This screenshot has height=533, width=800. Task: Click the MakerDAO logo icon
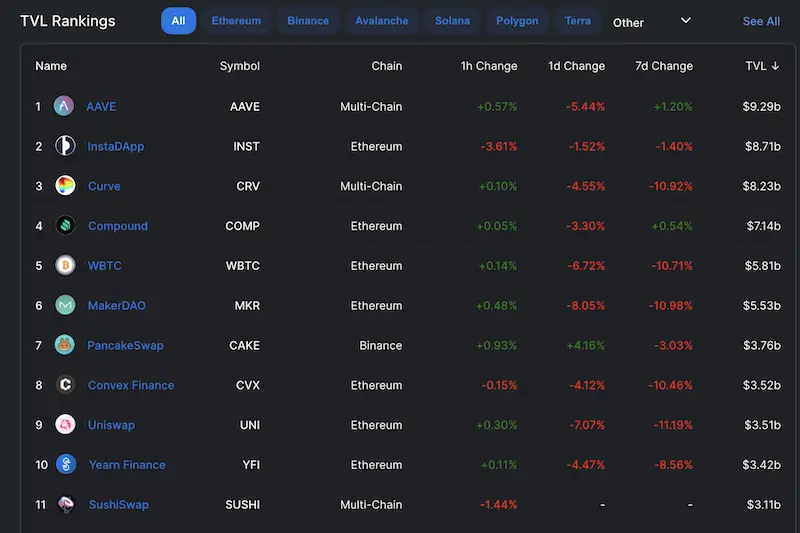[65, 305]
